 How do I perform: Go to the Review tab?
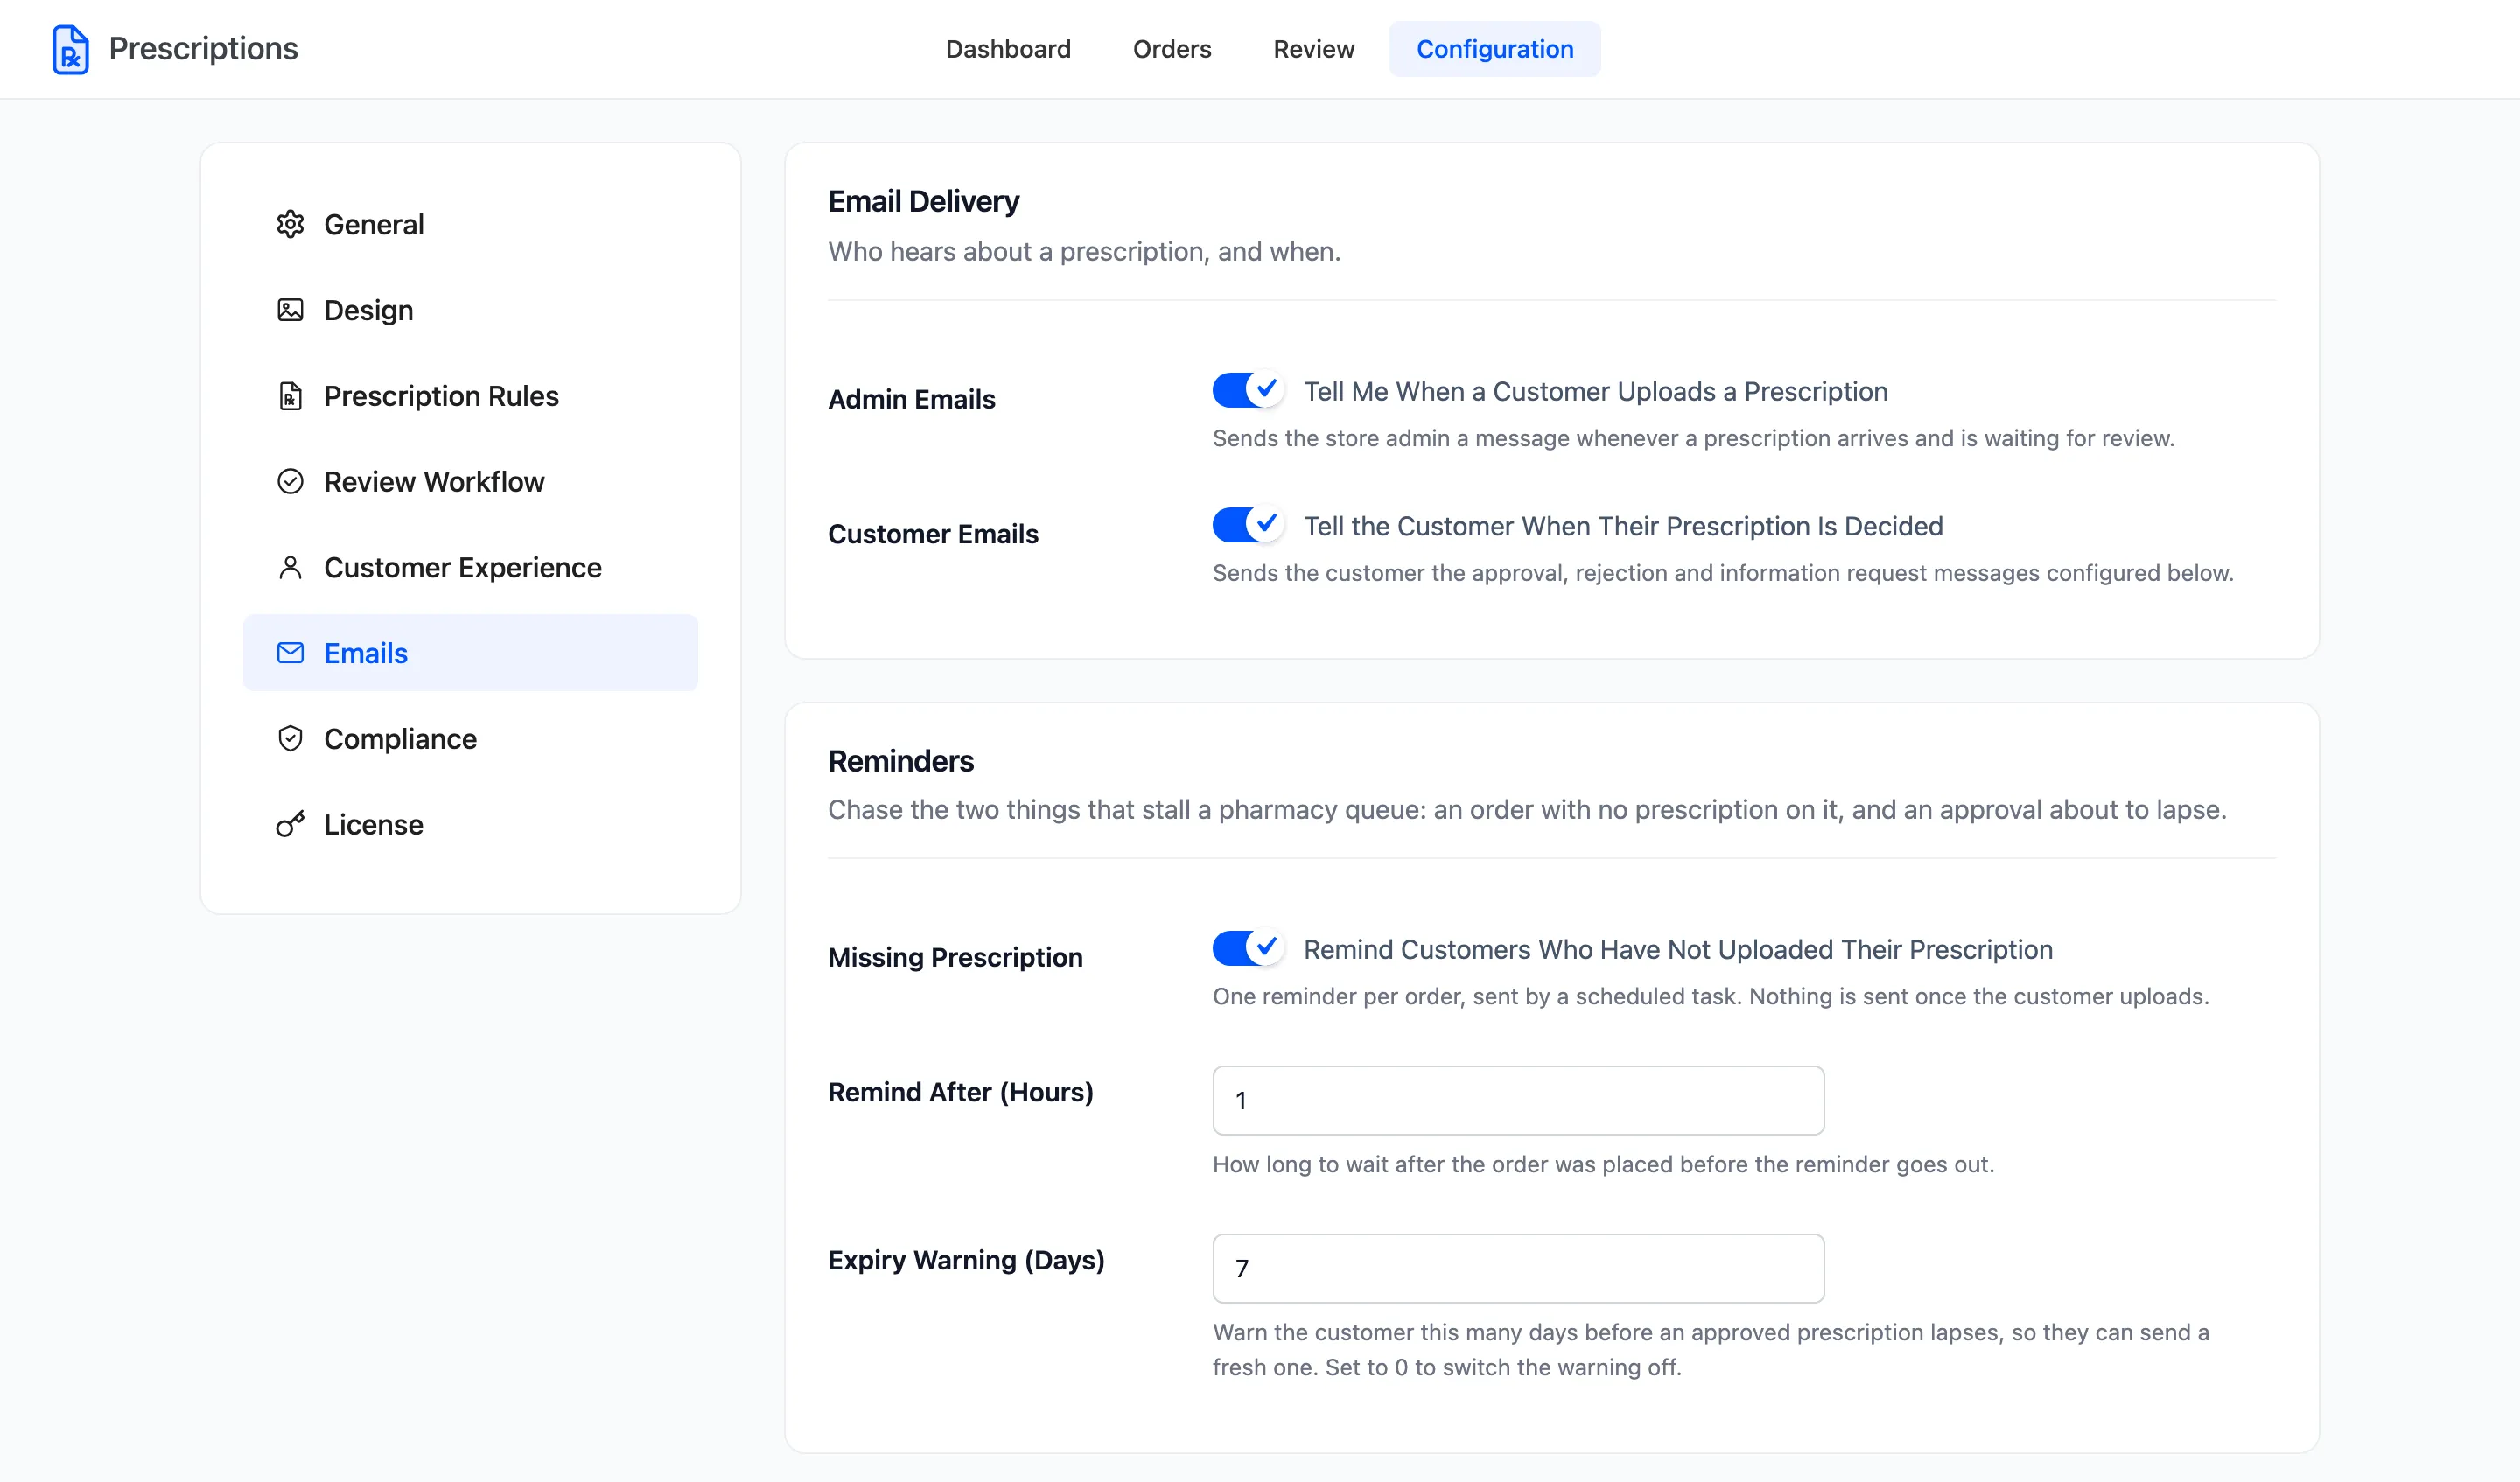[1314, 49]
